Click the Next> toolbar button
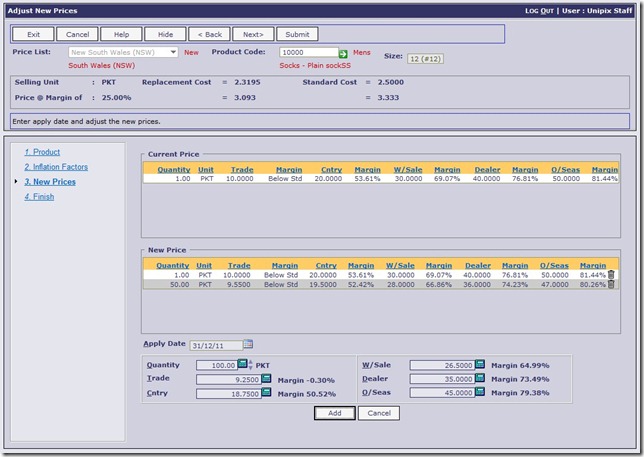This screenshot has height=457, width=644. point(253,34)
